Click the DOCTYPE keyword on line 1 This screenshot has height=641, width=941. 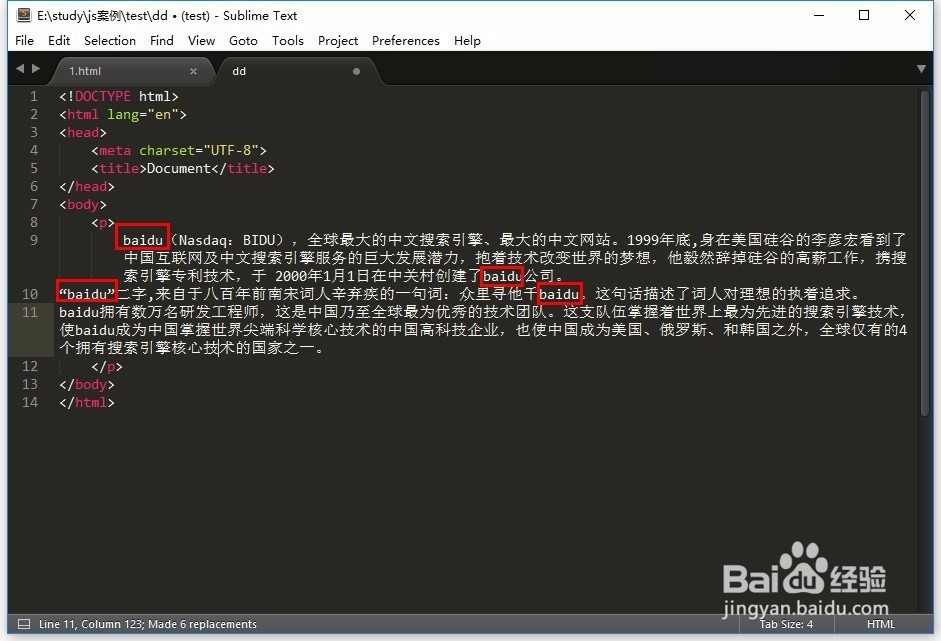(103, 96)
